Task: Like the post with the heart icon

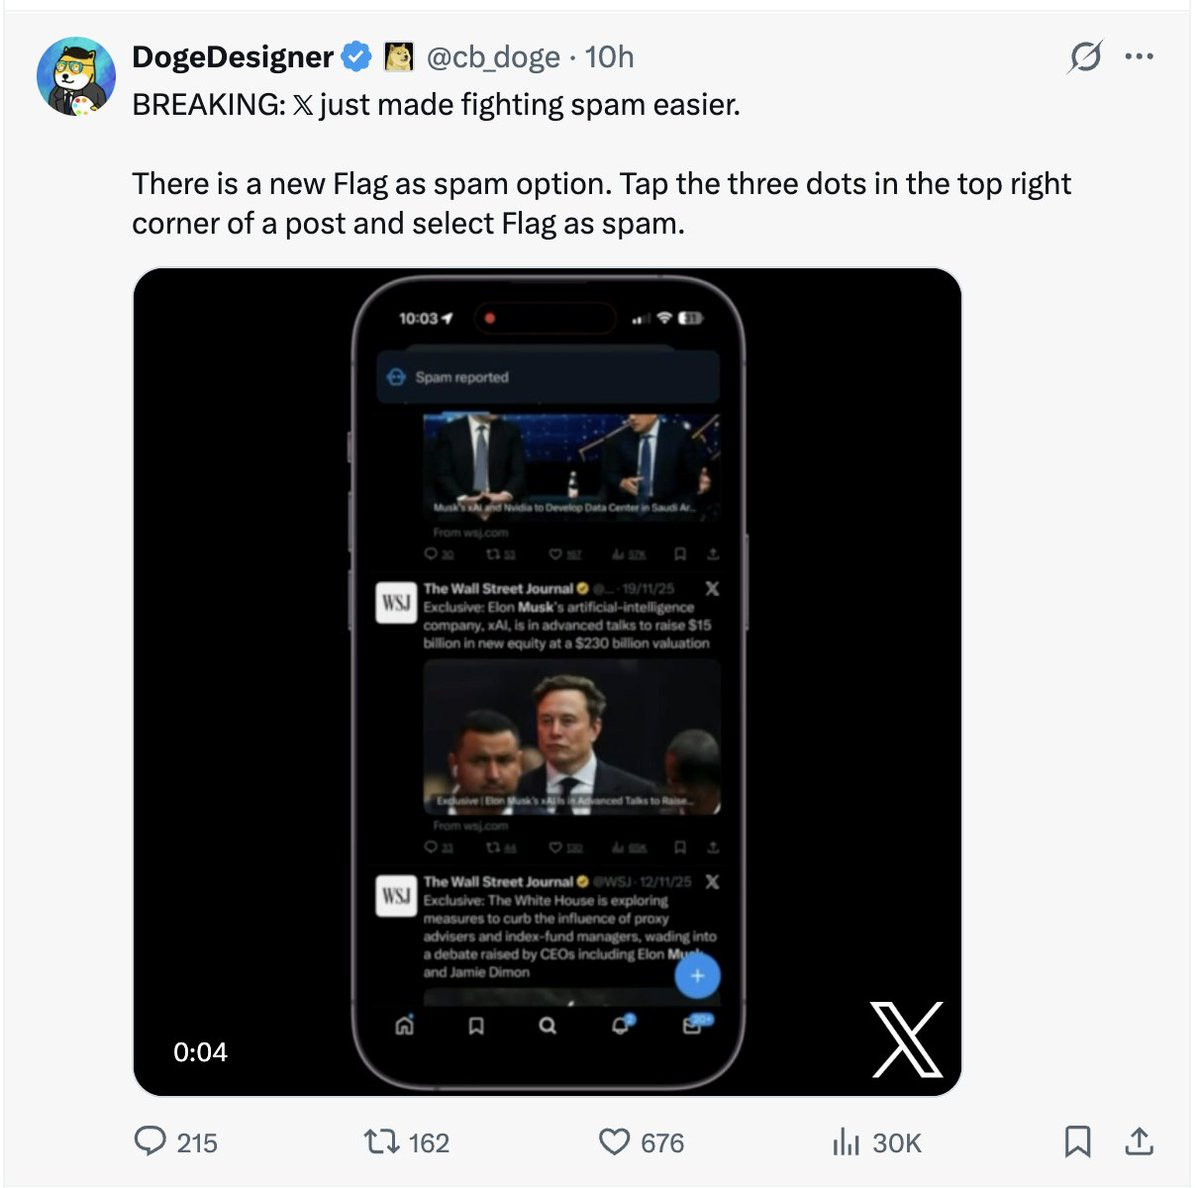Action: (614, 1141)
